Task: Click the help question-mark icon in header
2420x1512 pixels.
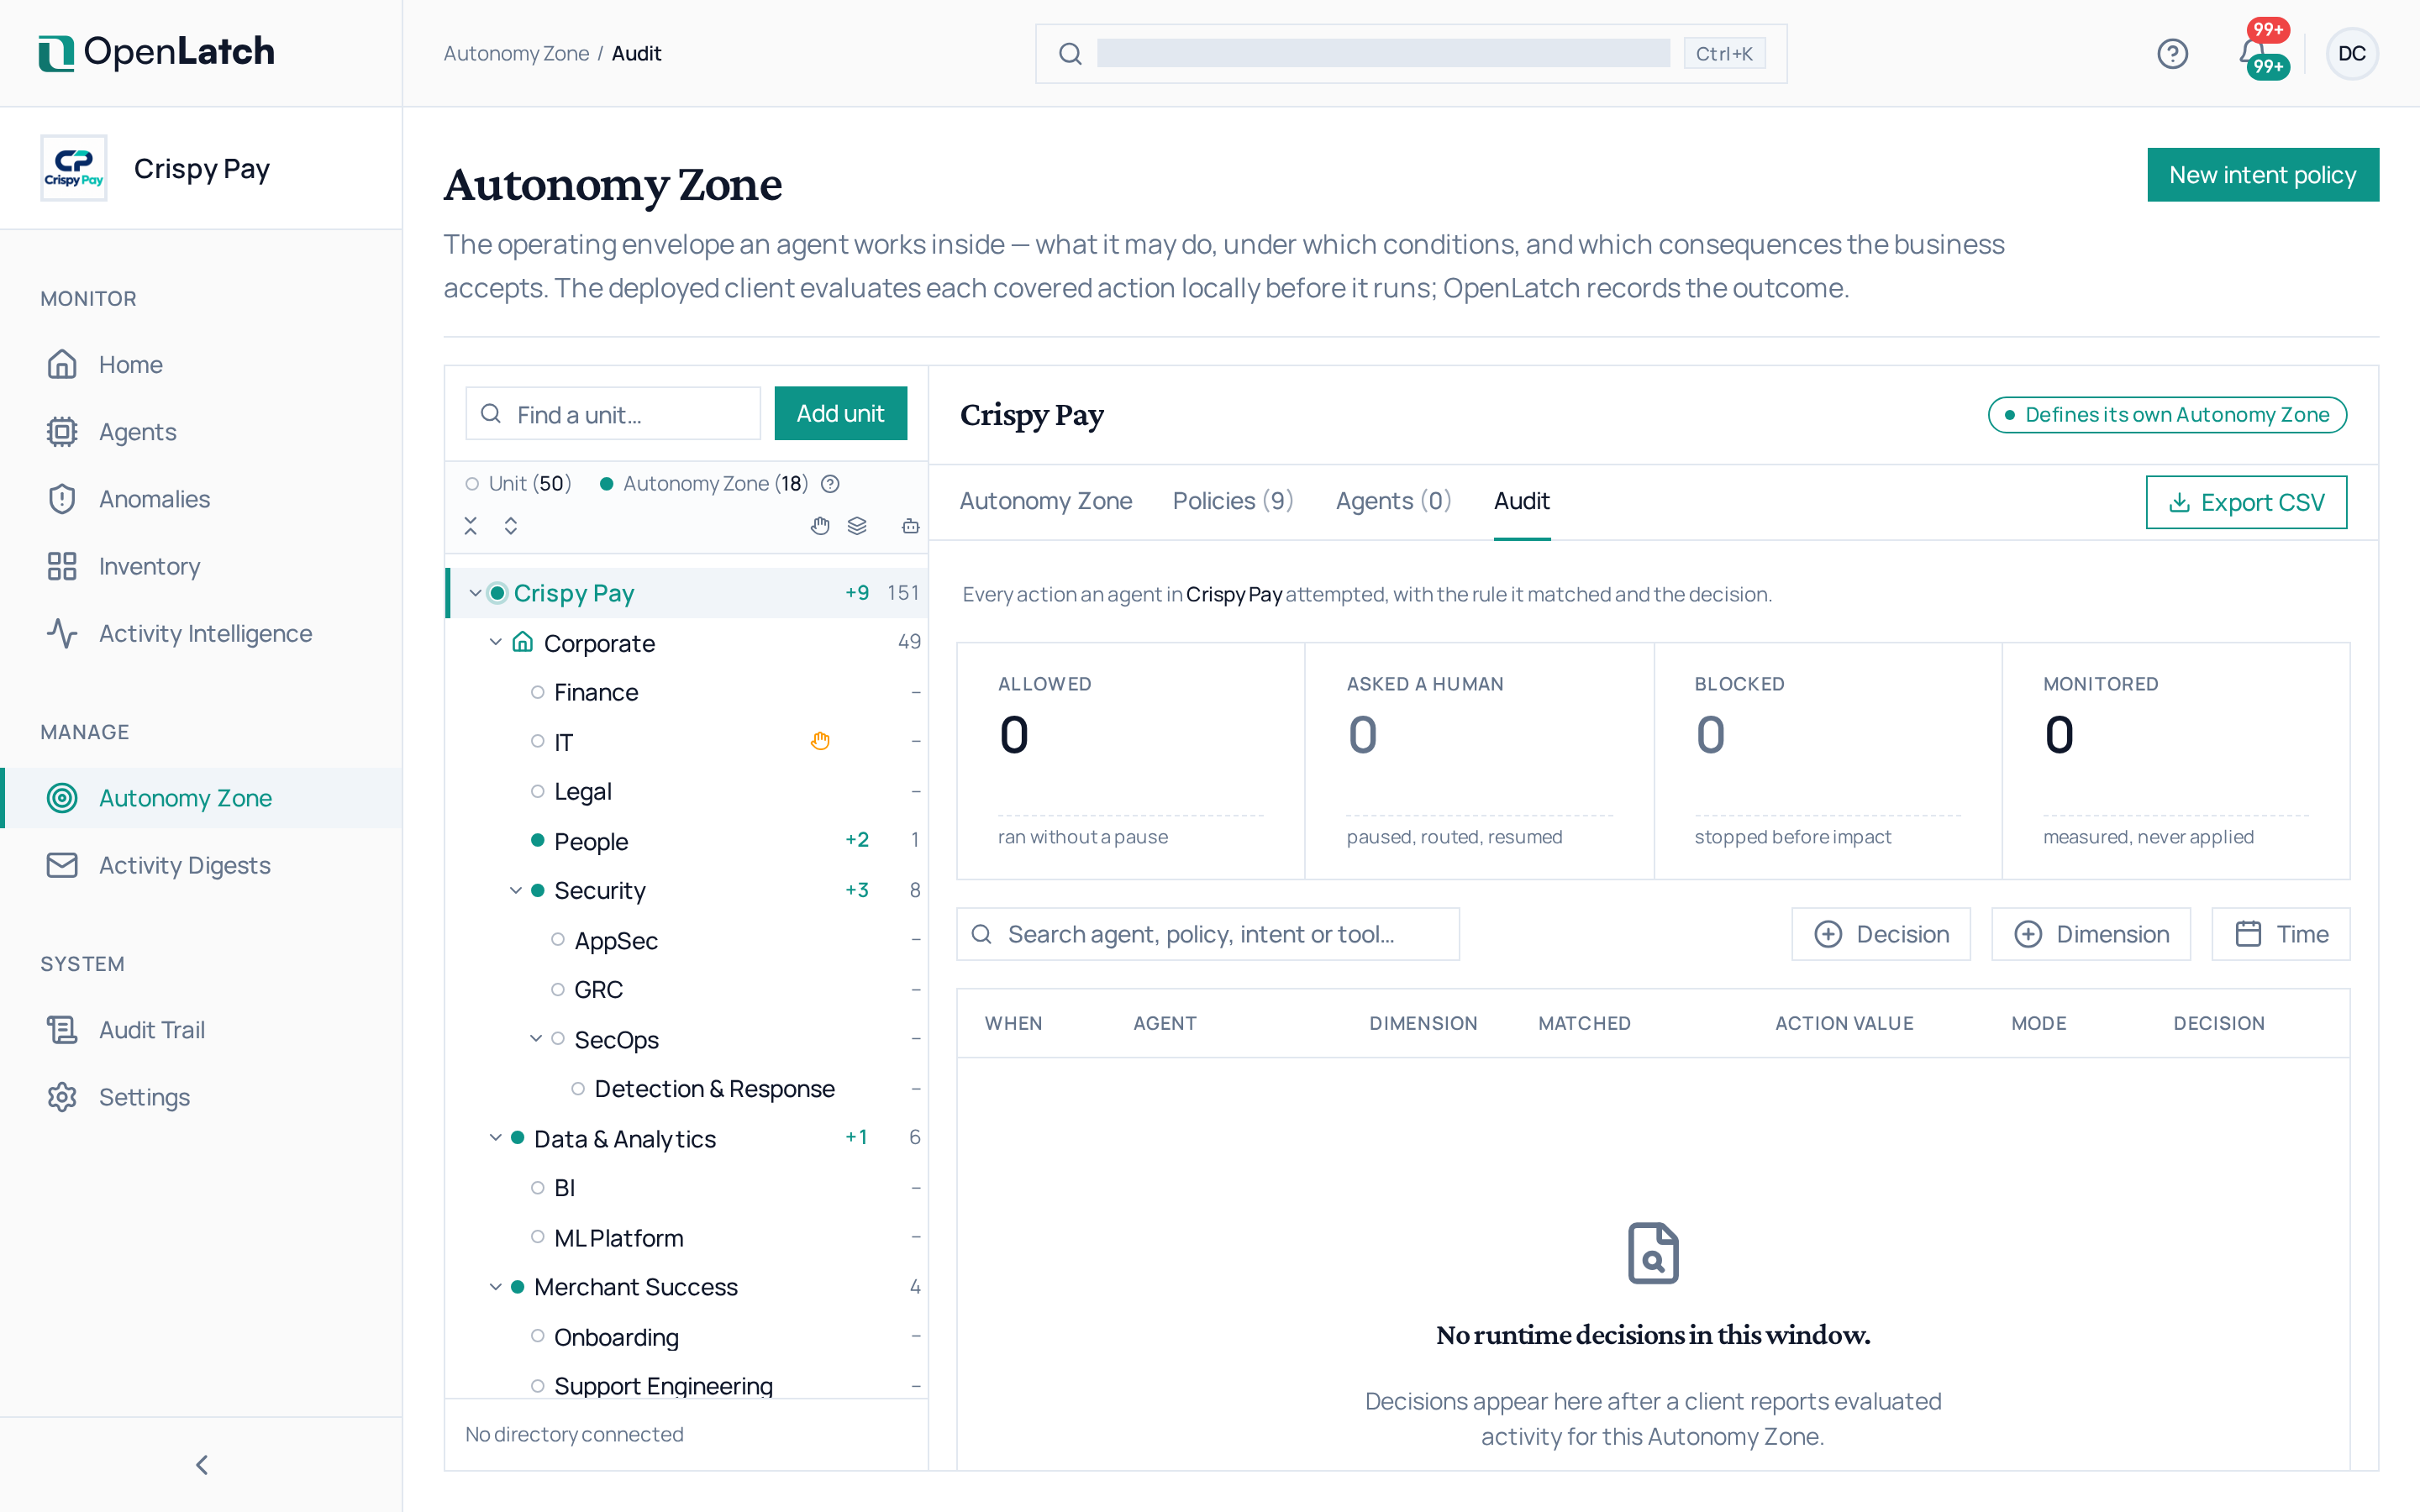Action: point(2172,53)
